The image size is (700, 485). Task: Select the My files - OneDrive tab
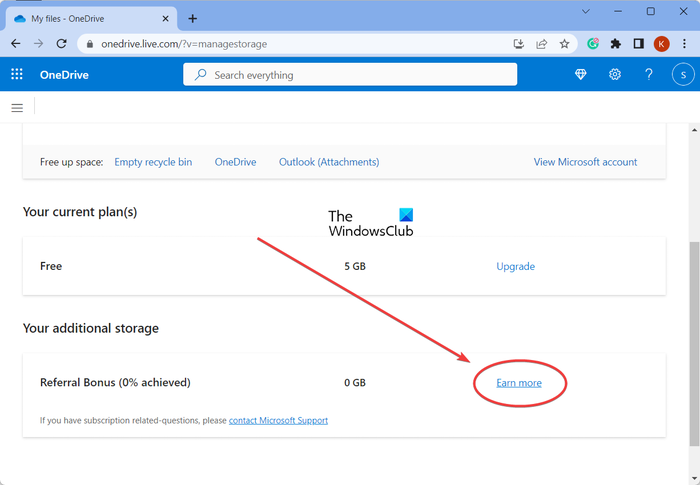point(92,19)
